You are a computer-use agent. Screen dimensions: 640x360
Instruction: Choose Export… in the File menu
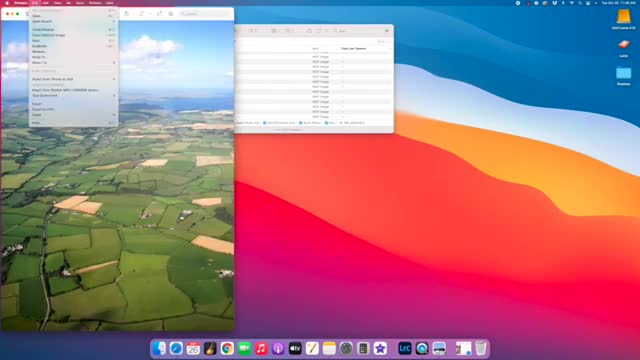pyautogui.click(x=73, y=104)
